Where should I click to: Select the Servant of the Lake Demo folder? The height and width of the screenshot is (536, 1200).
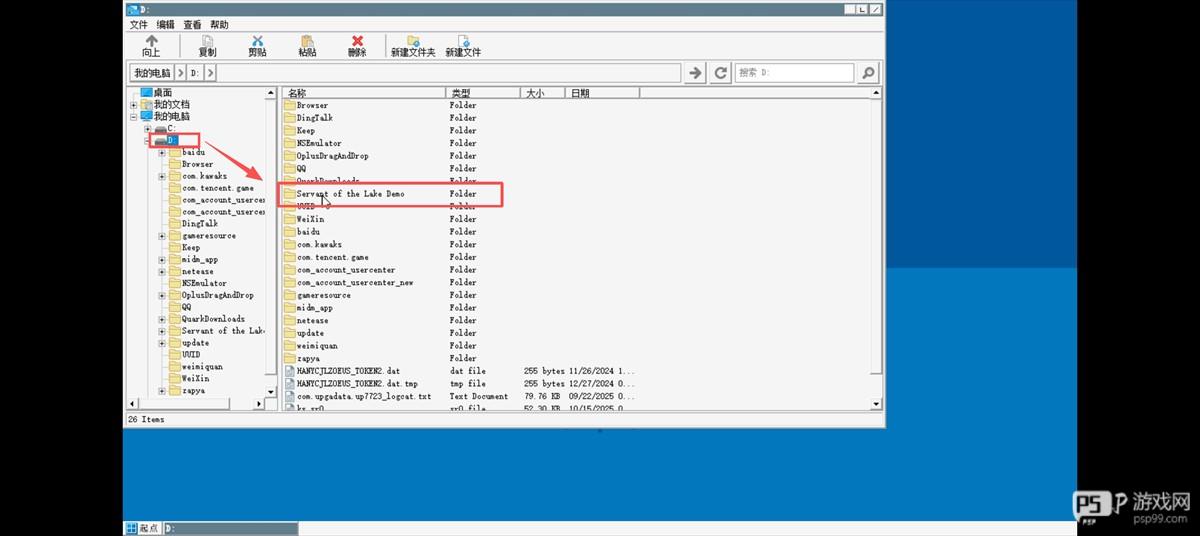[350, 194]
